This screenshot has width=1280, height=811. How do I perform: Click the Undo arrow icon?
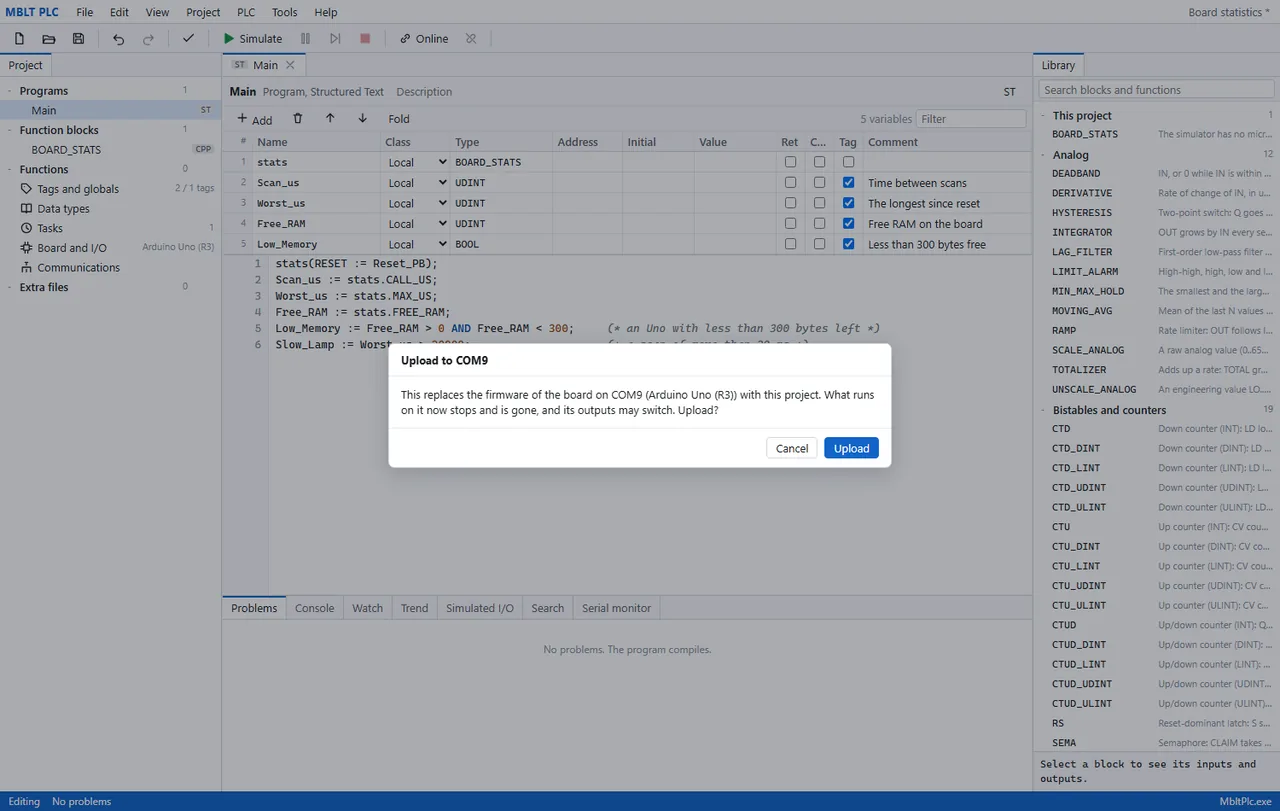tap(118, 39)
